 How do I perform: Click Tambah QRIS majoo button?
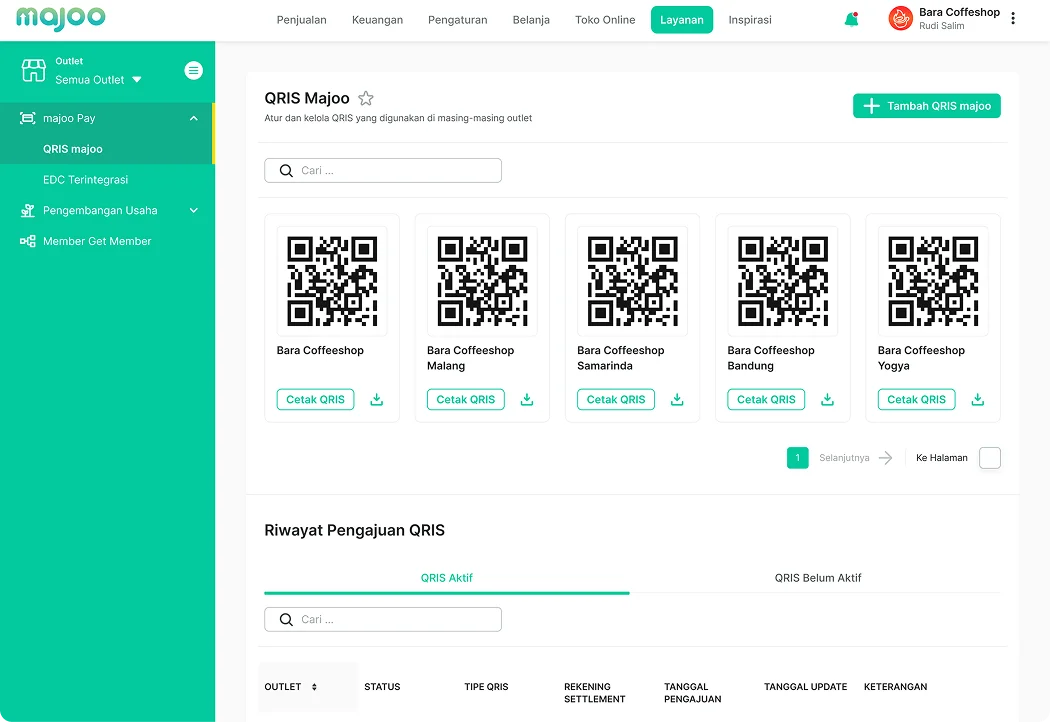tap(926, 106)
